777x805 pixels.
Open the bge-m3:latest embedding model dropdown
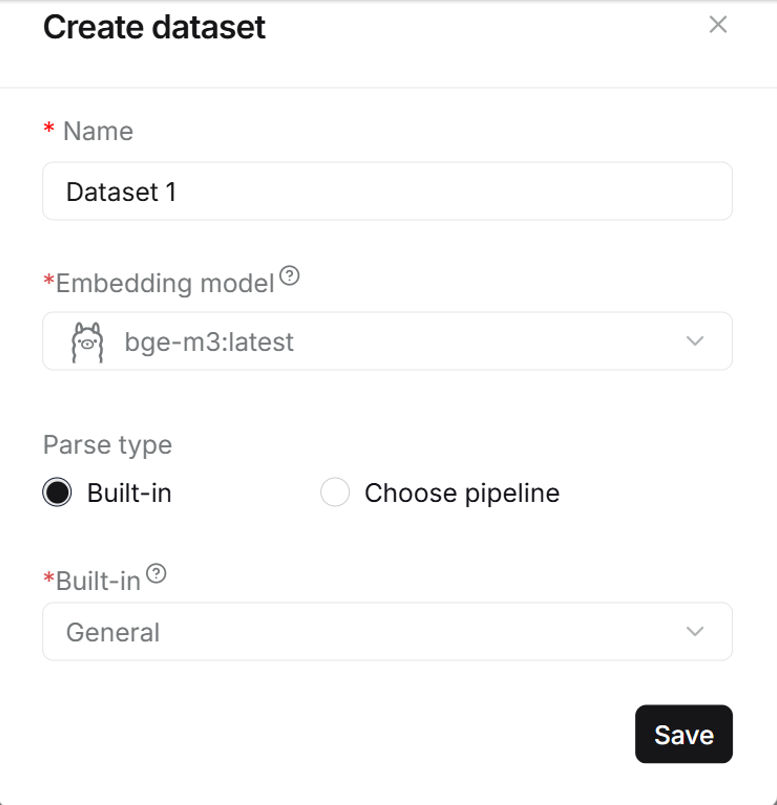click(x=387, y=342)
